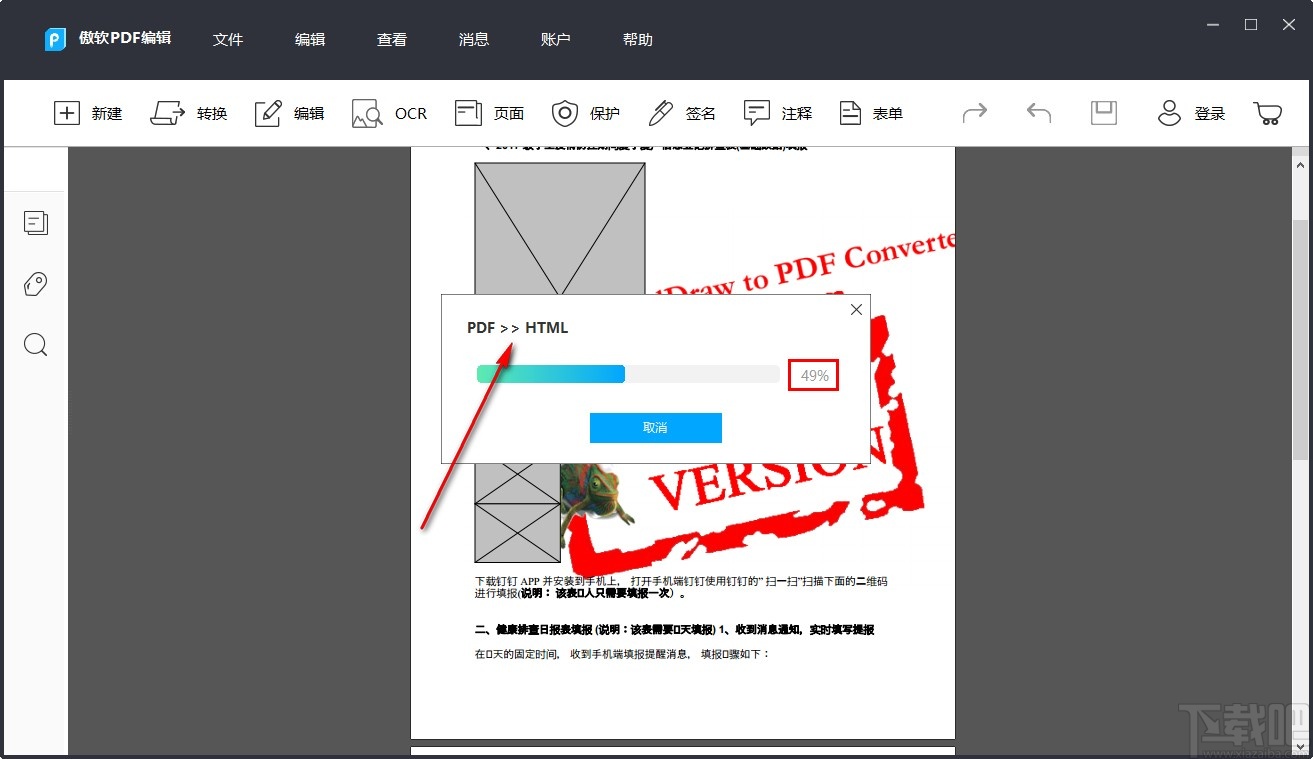The image size is (1313, 759).
Task: Open the 转换 (Convert) tool
Action: coord(189,113)
